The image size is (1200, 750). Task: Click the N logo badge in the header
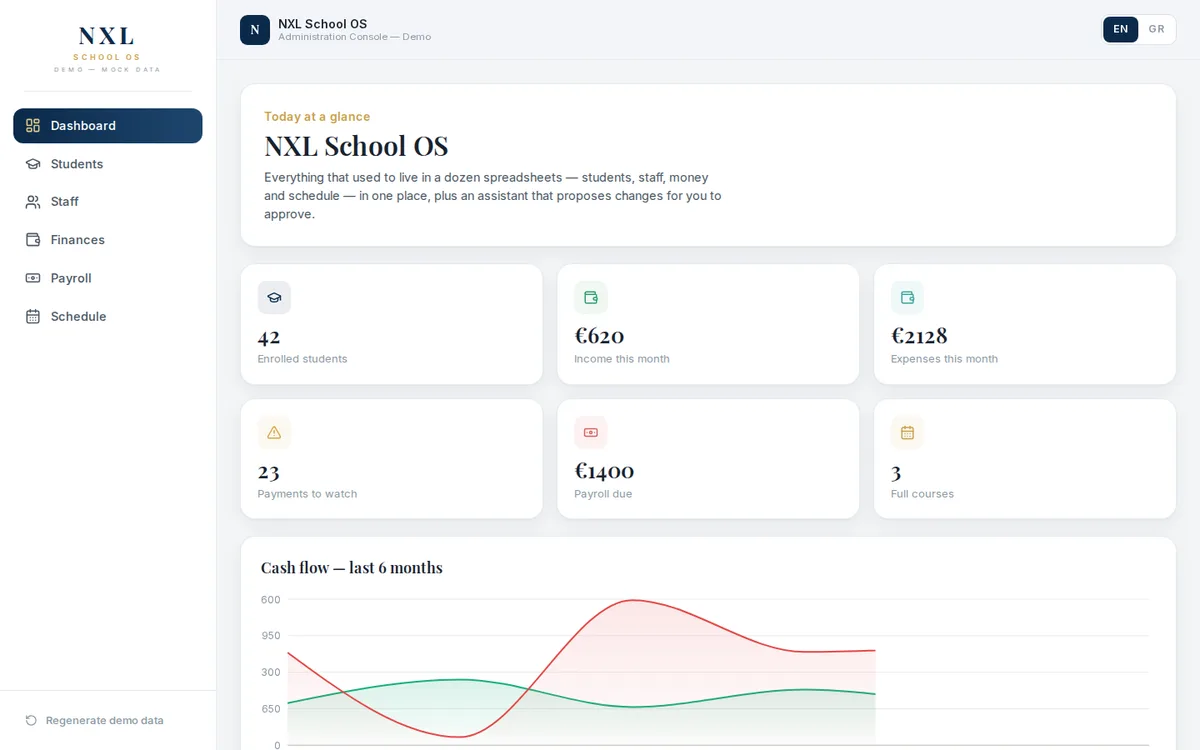(x=255, y=30)
